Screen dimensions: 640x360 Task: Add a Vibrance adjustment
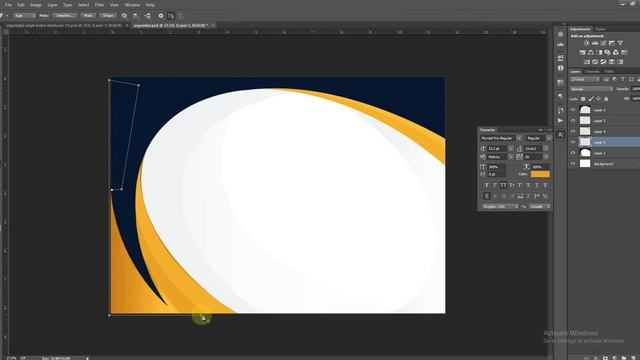620,43
